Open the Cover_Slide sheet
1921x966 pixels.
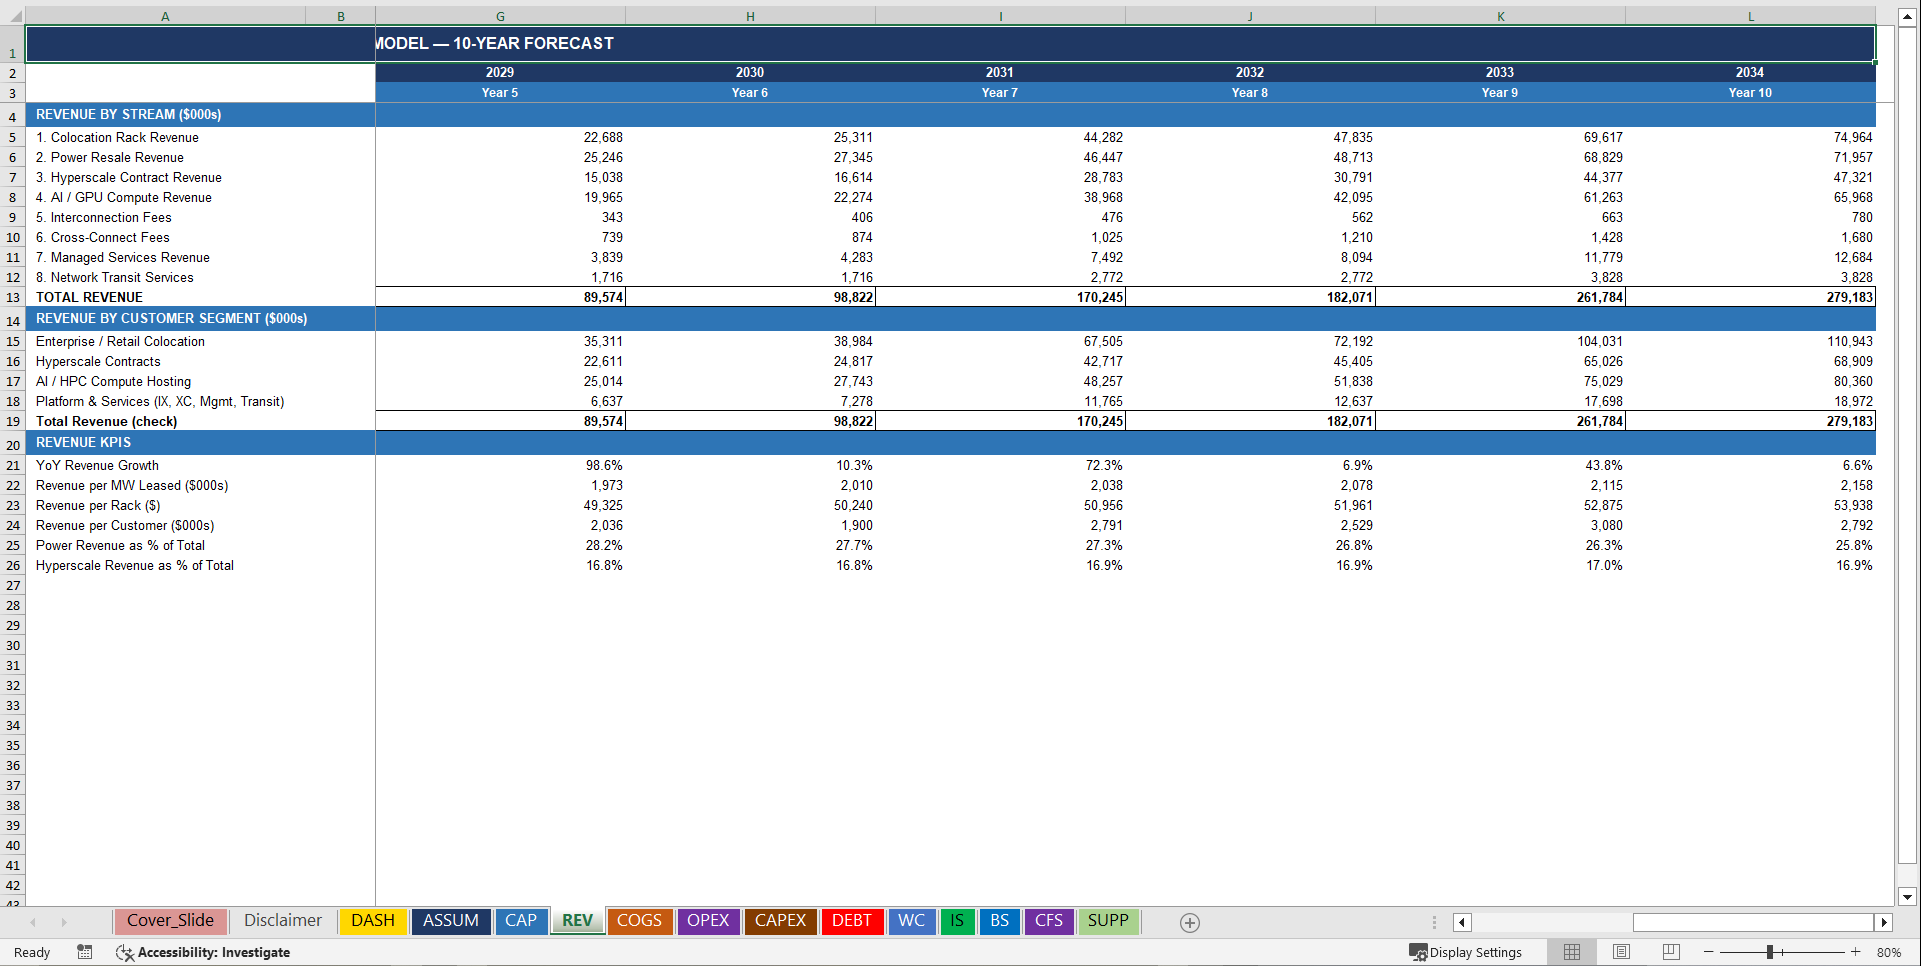(170, 921)
